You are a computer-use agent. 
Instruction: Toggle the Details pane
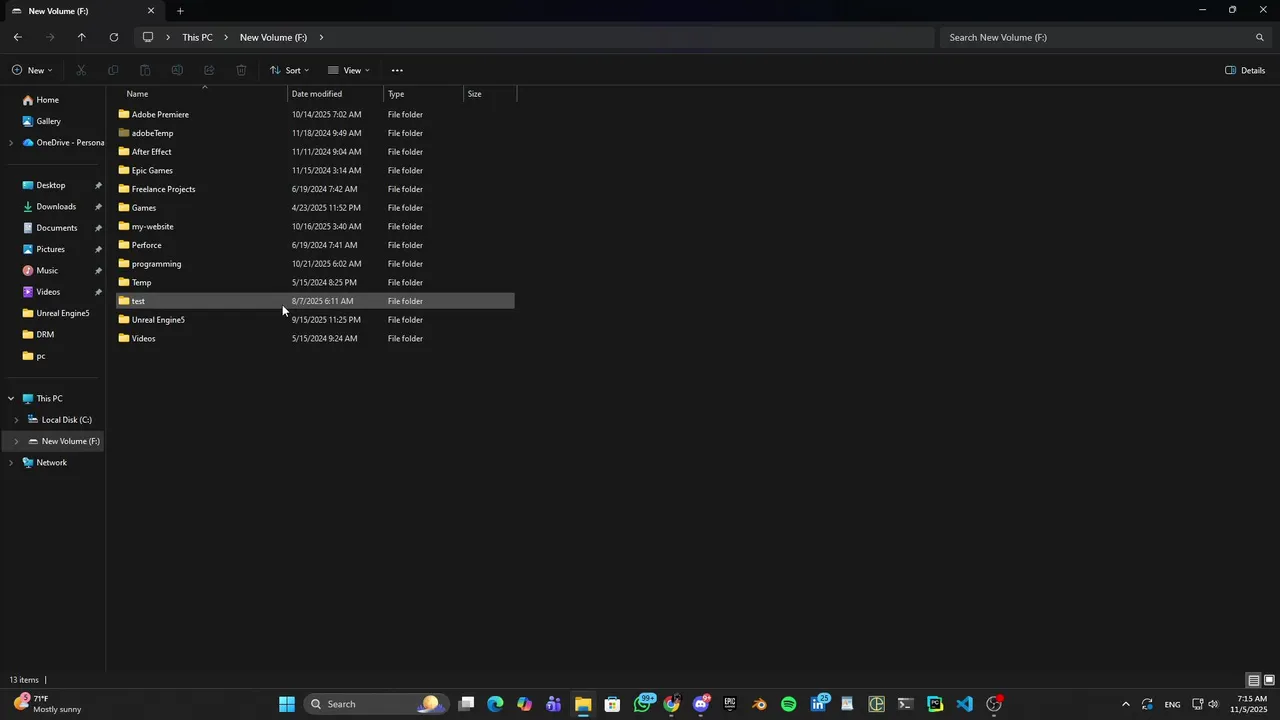pyautogui.click(x=1245, y=70)
